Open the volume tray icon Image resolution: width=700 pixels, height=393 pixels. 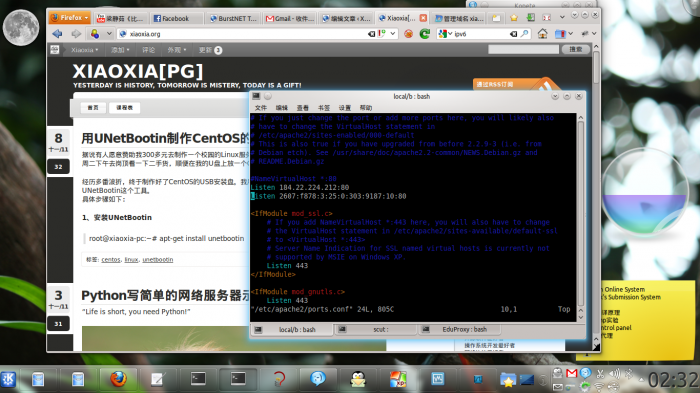[614, 374]
